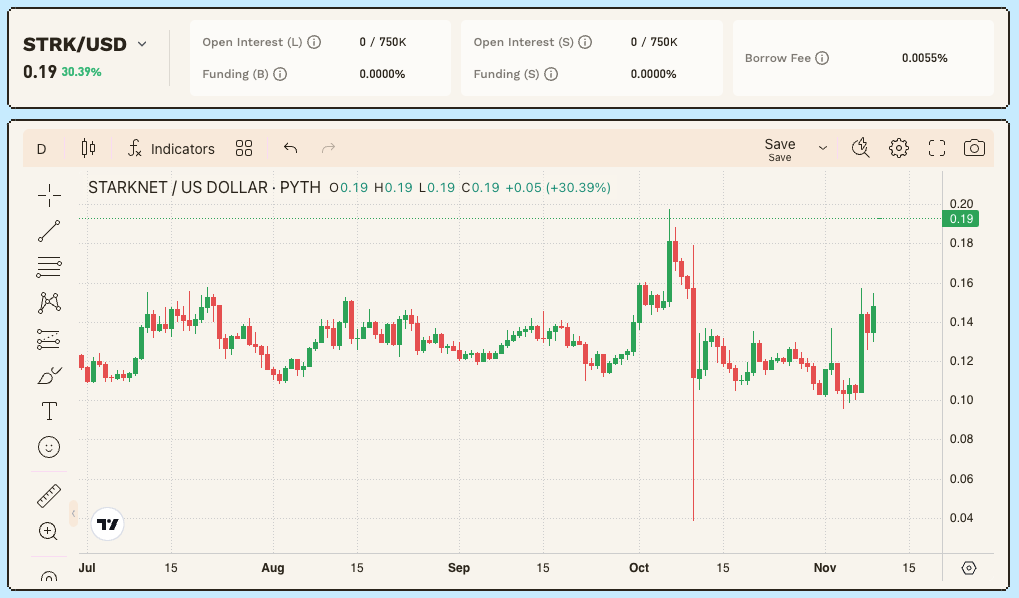Select the XABCD pattern tool
Viewport: 1019px width, 598px height.
pyautogui.click(x=49, y=303)
